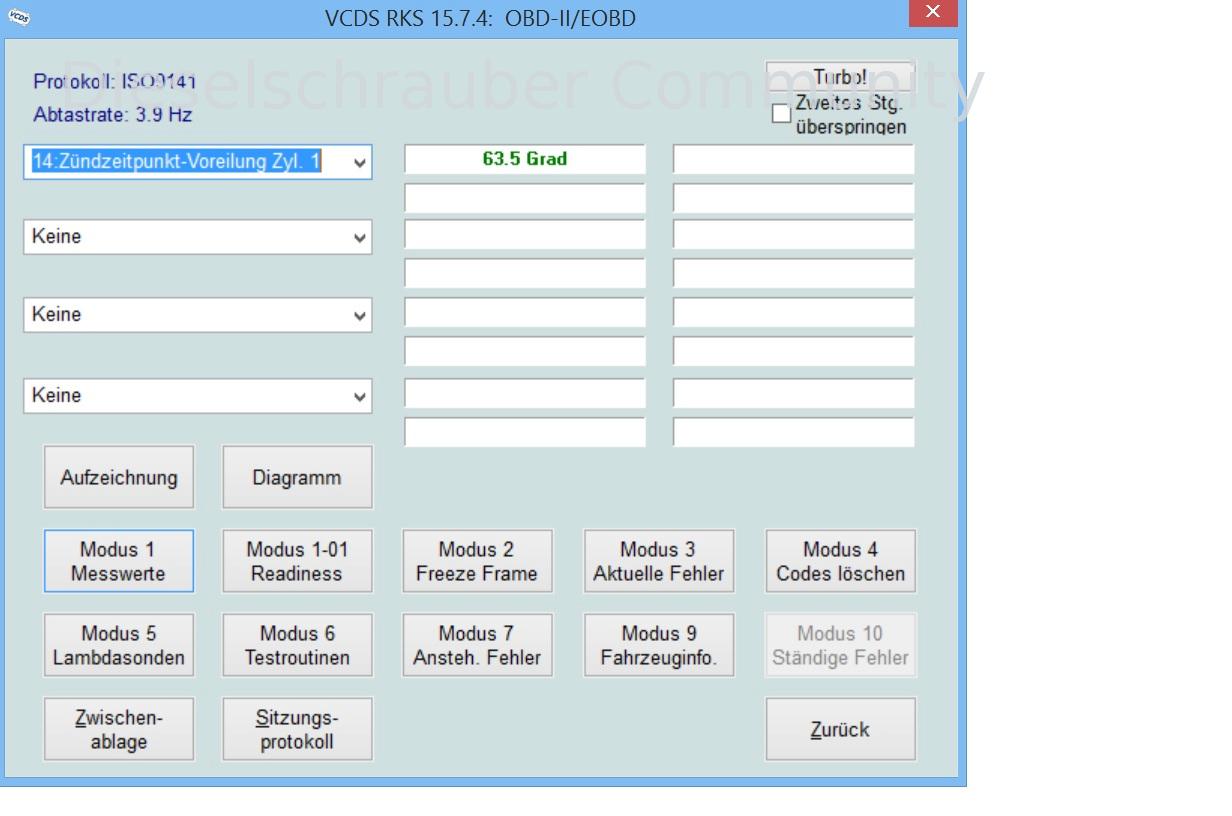Close the VCDS OBD-II/EOBD window
The height and width of the screenshot is (816, 1232).
[x=933, y=12]
